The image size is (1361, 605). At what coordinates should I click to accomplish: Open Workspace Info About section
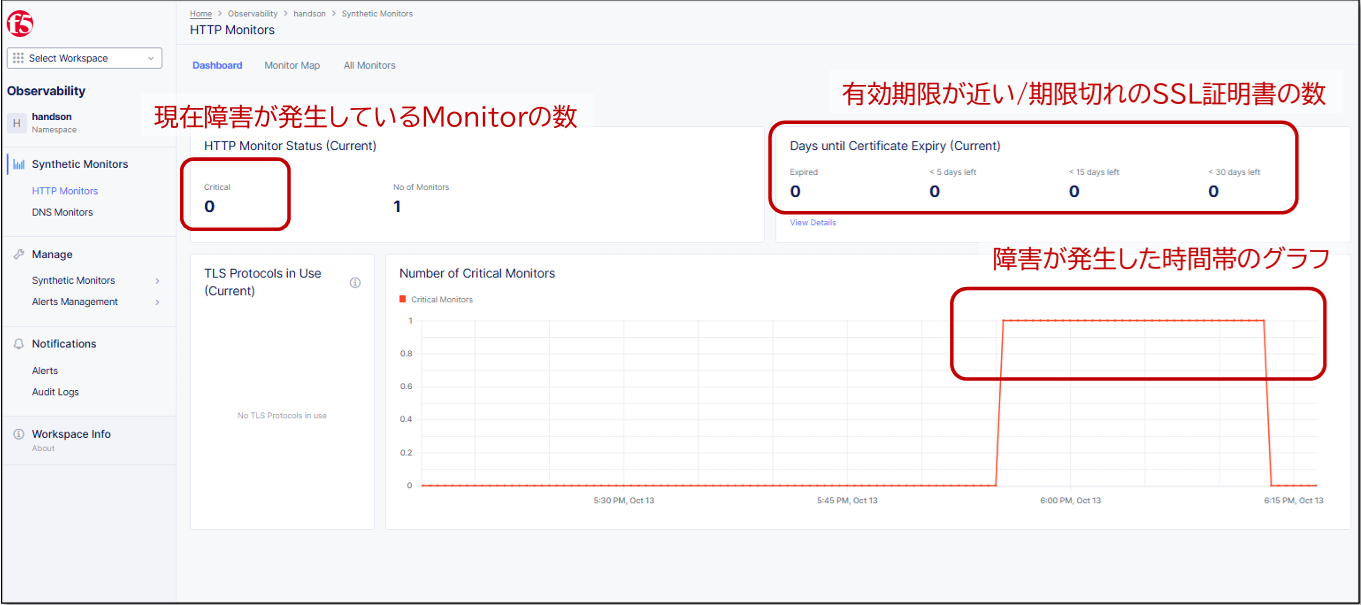click(x=71, y=440)
